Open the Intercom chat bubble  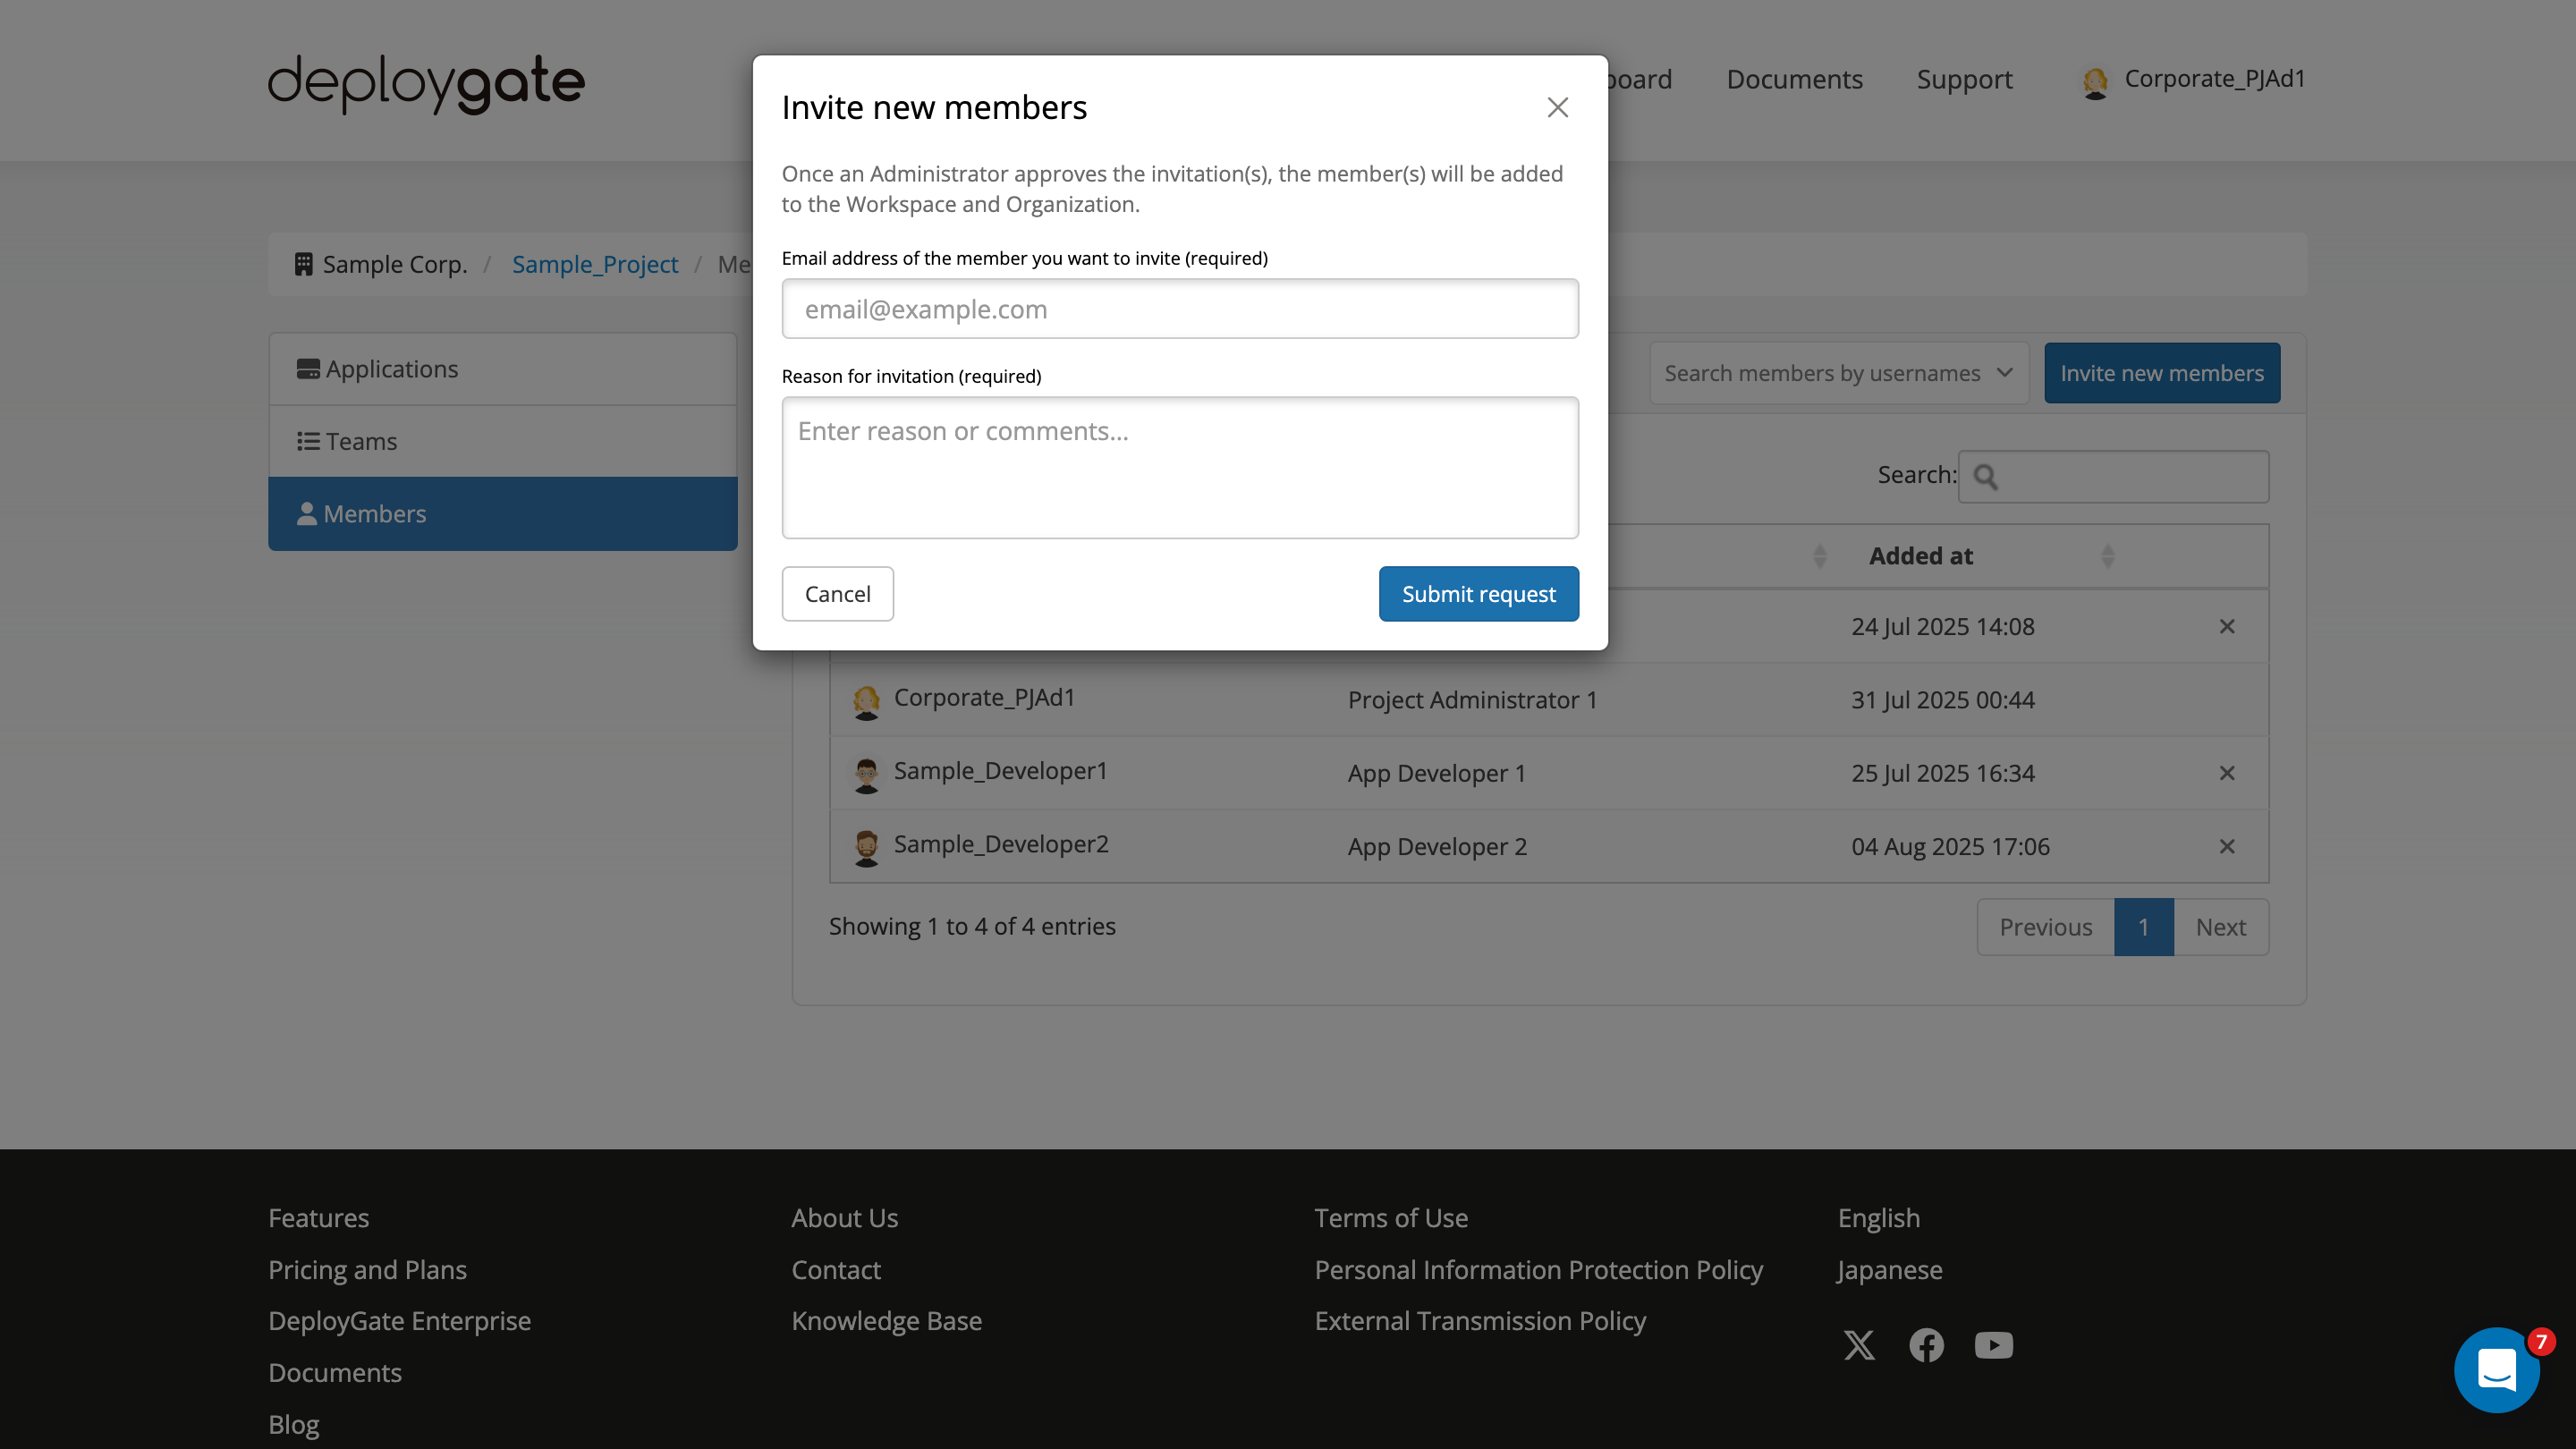click(x=2497, y=1370)
